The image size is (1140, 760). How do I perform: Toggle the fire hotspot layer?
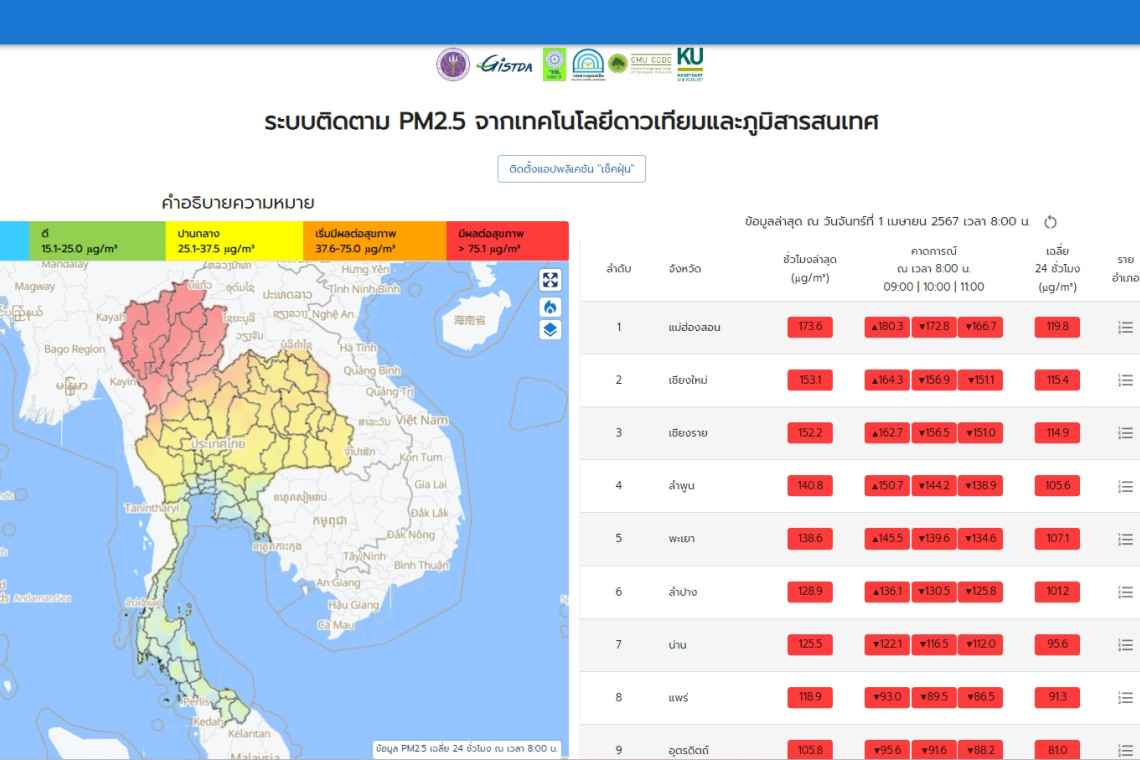click(550, 307)
